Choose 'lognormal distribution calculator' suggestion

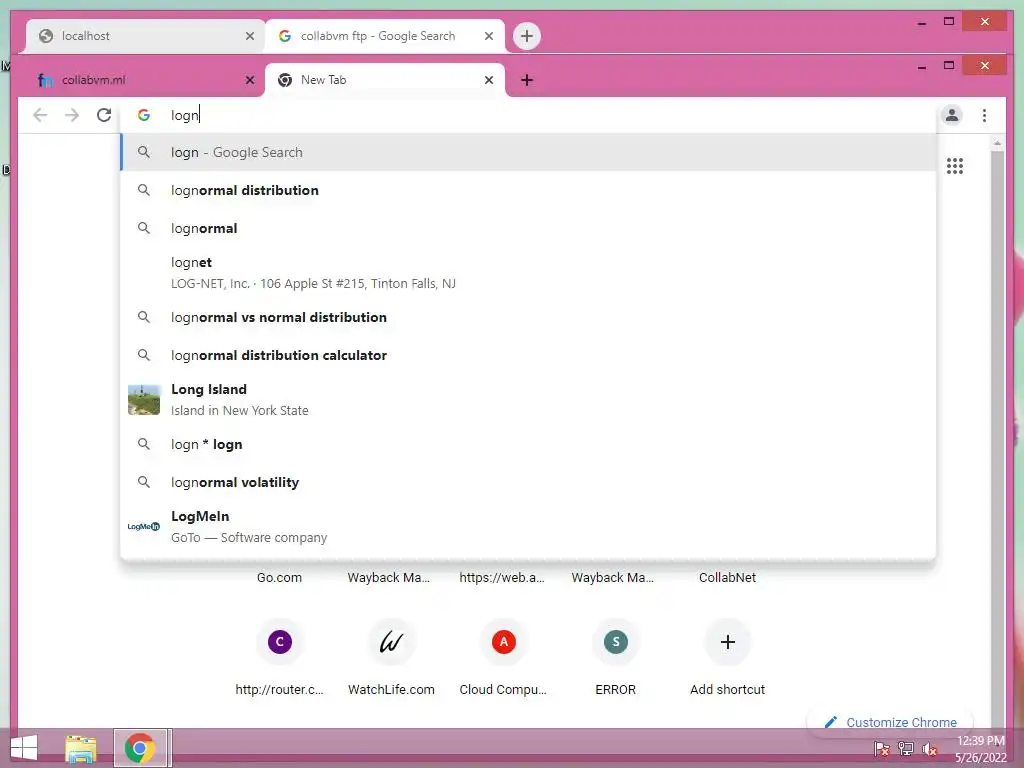[x=529, y=355]
